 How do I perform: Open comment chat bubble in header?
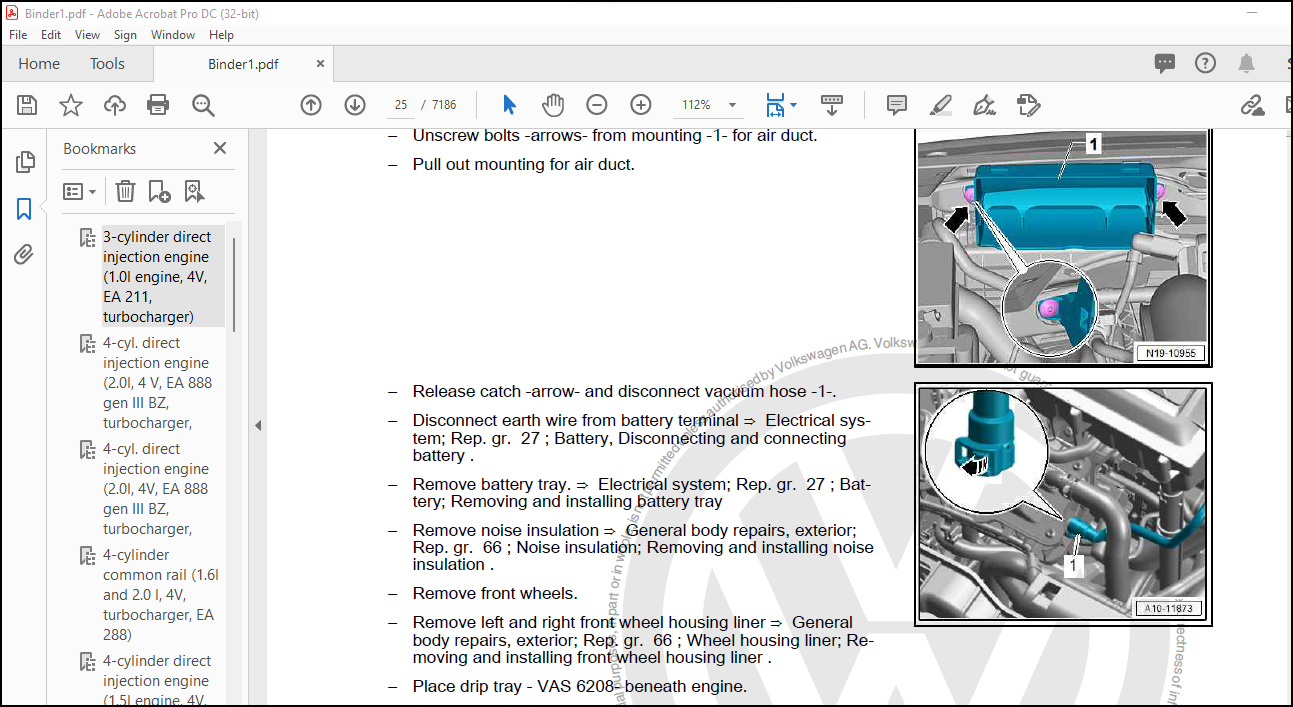point(1165,63)
